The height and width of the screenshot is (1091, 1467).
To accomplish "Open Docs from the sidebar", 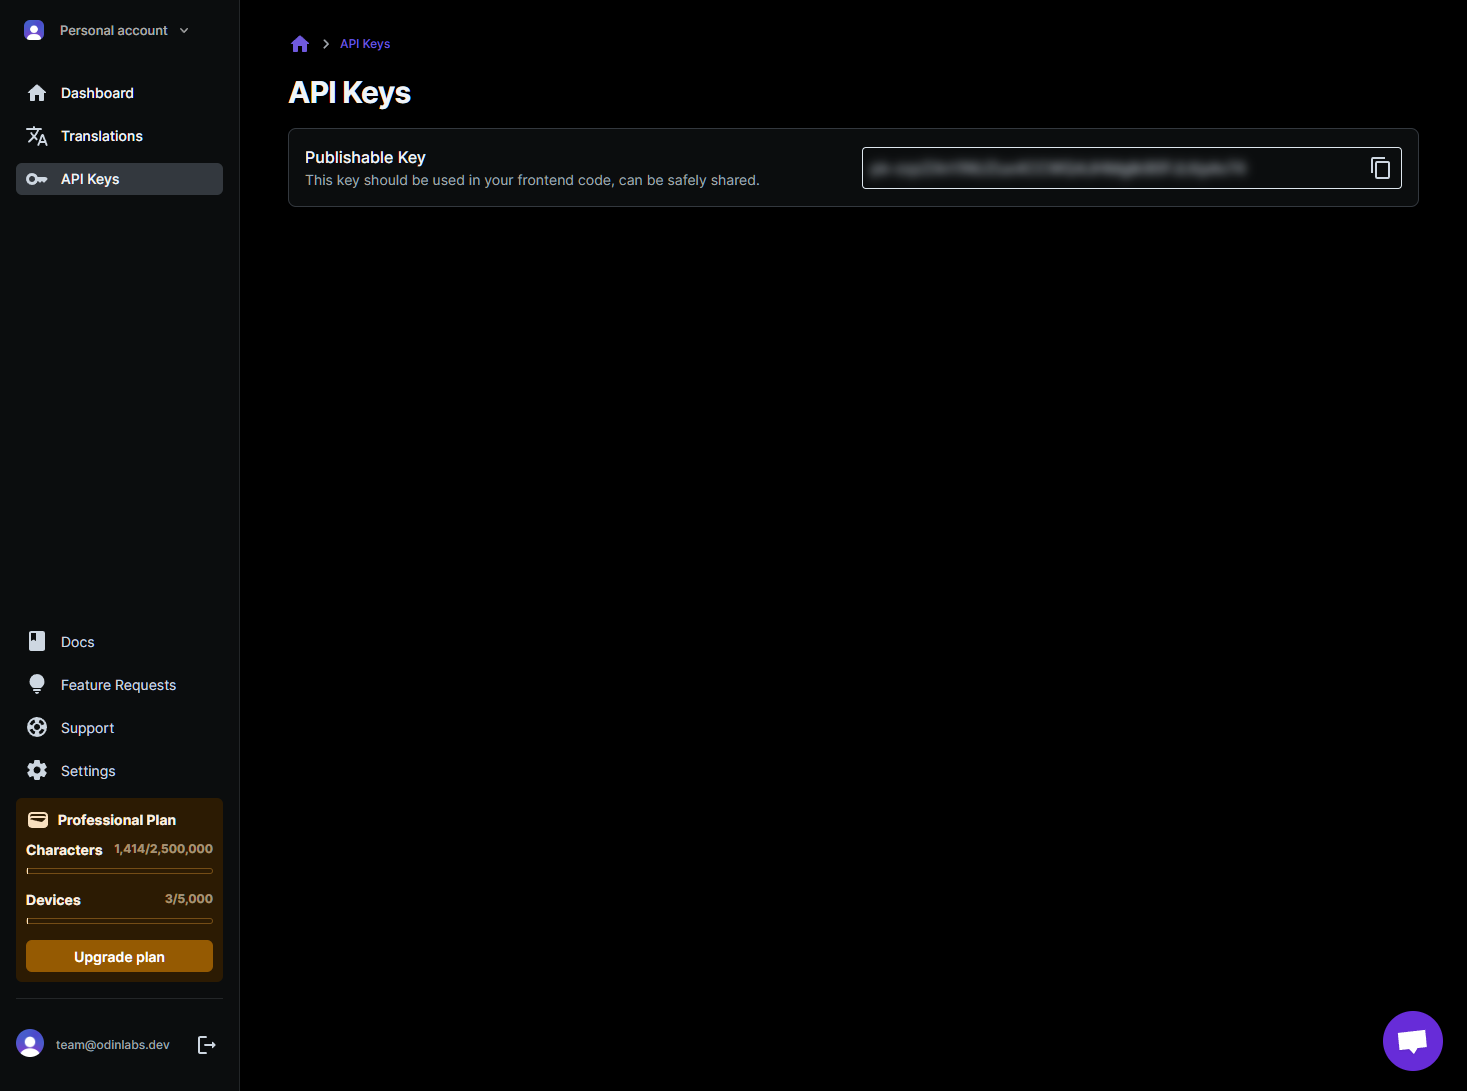I will [x=119, y=642].
